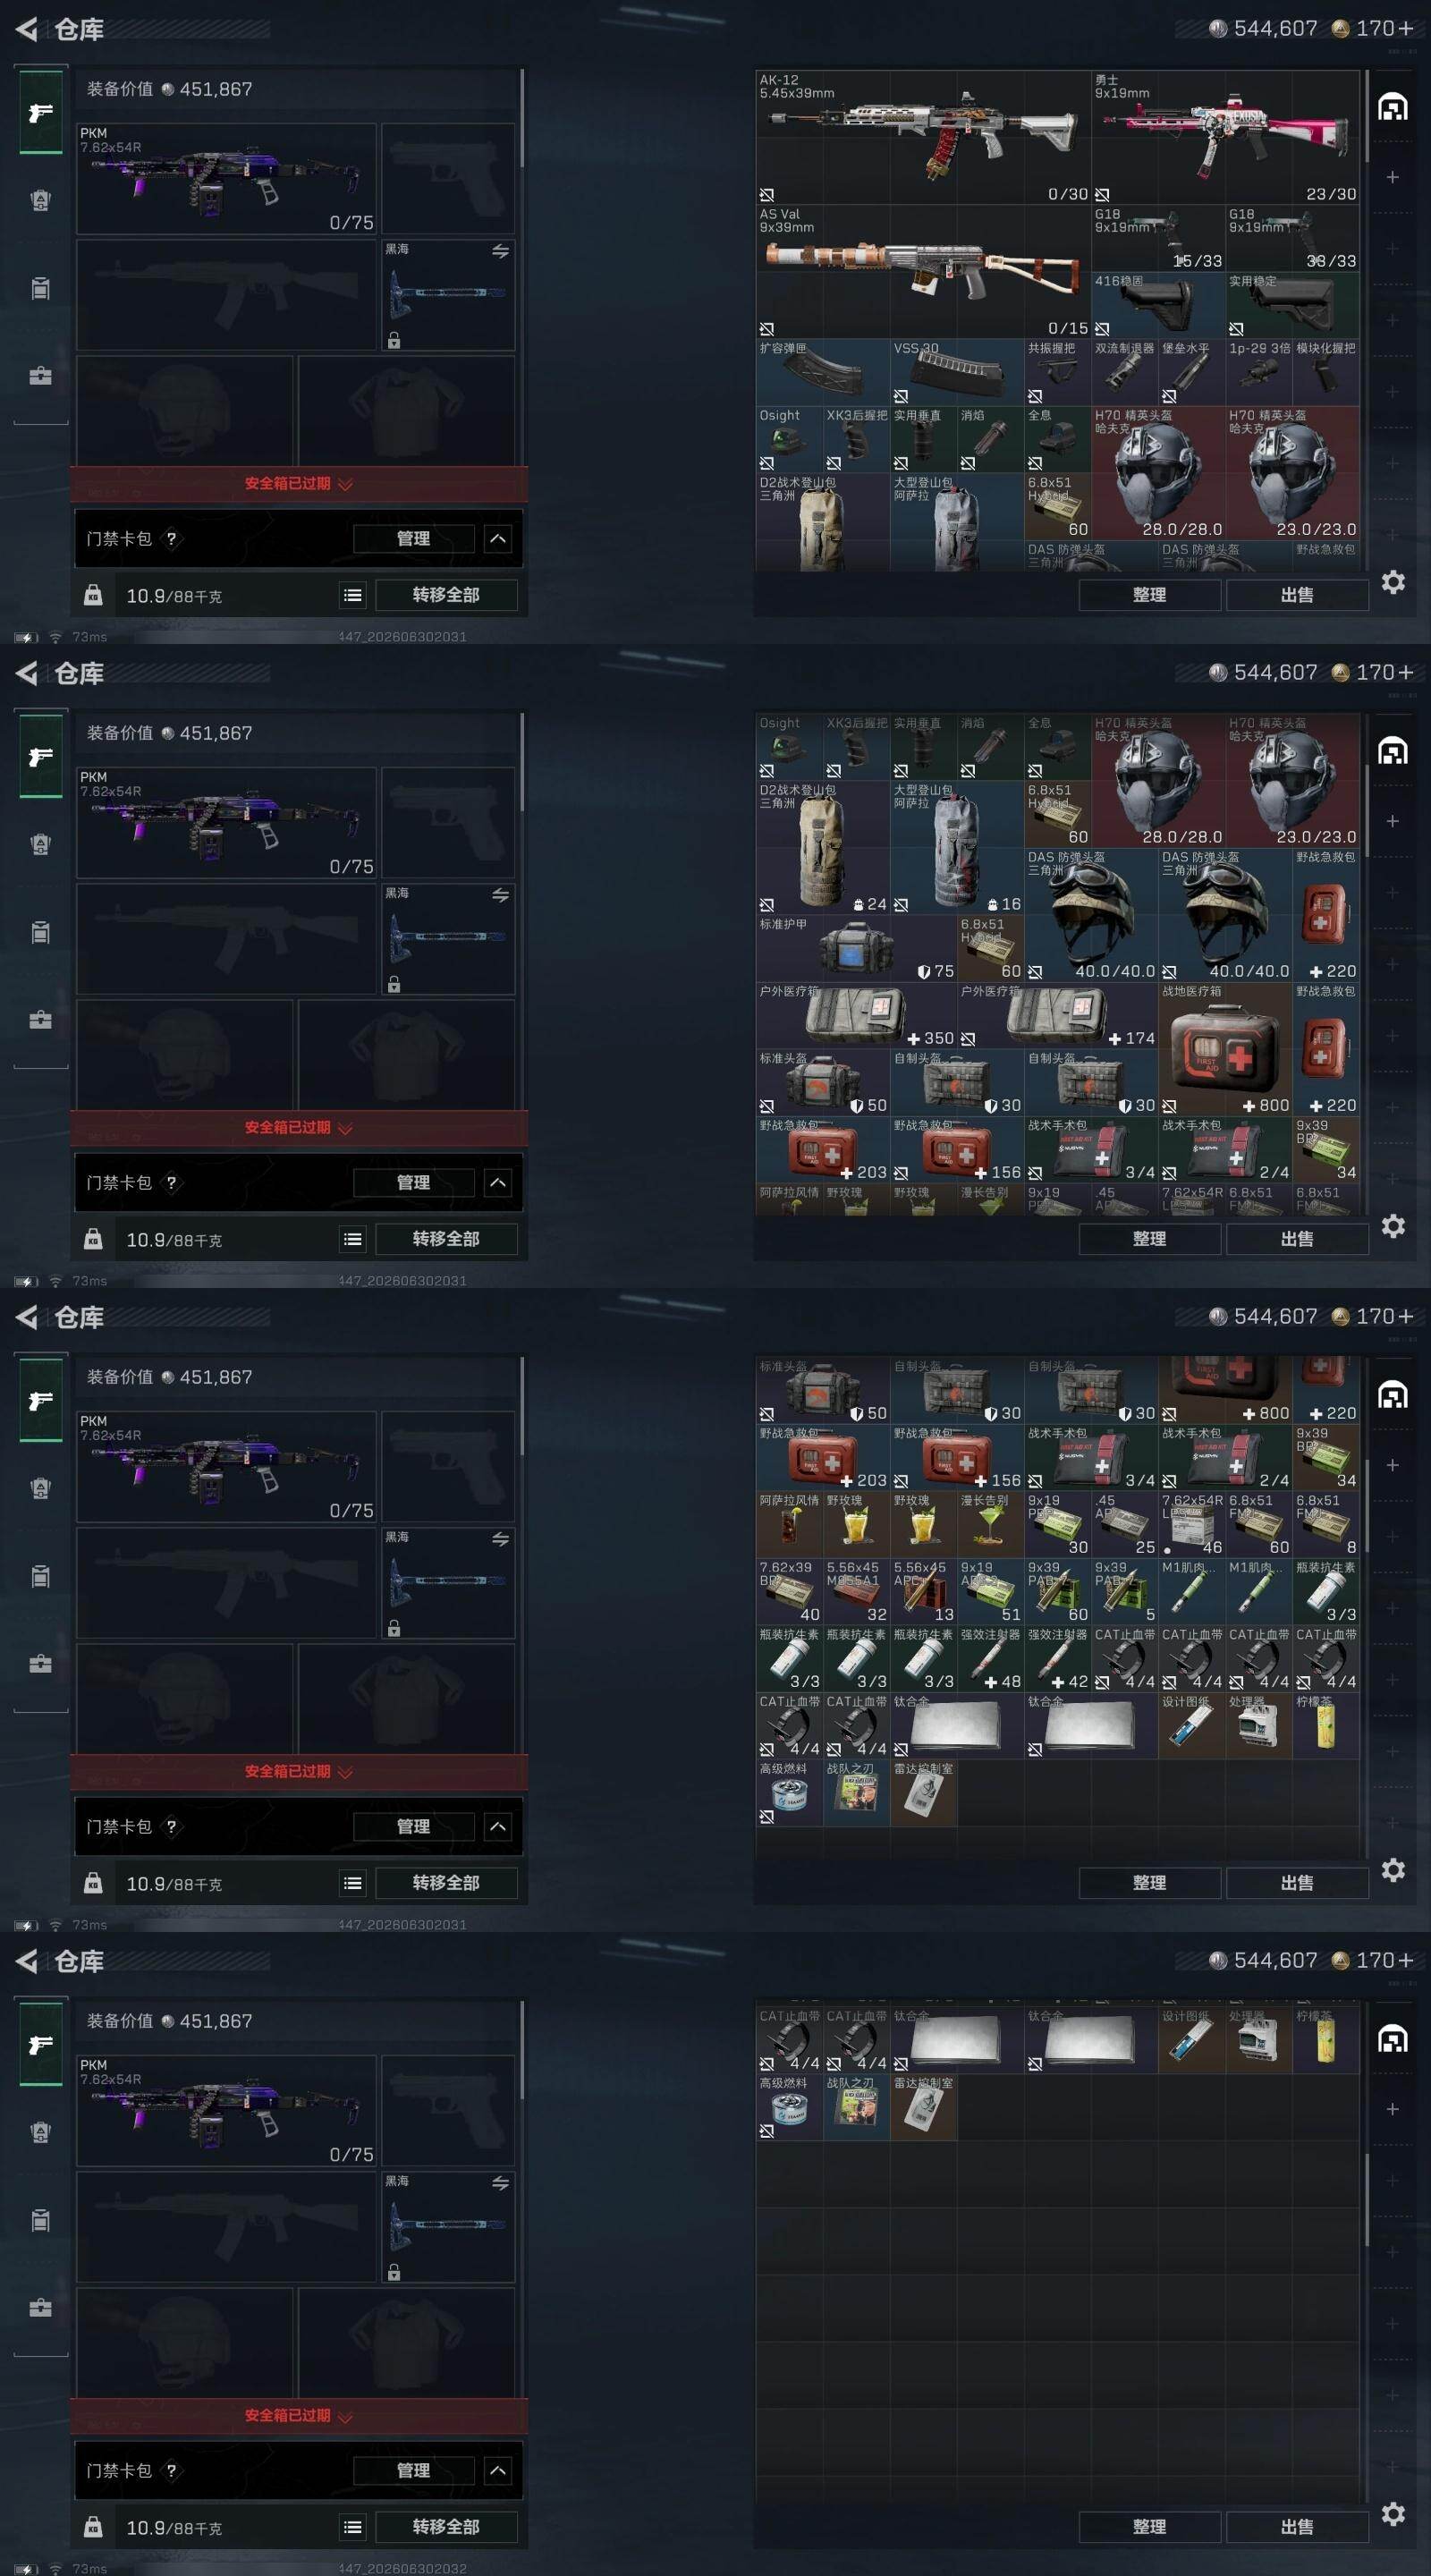The height and width of the screenshot is (2576, 1431).
Task: Click 出售 below the AK-12 stash view
Action: pyautogui.click(x=1297, y=595)
